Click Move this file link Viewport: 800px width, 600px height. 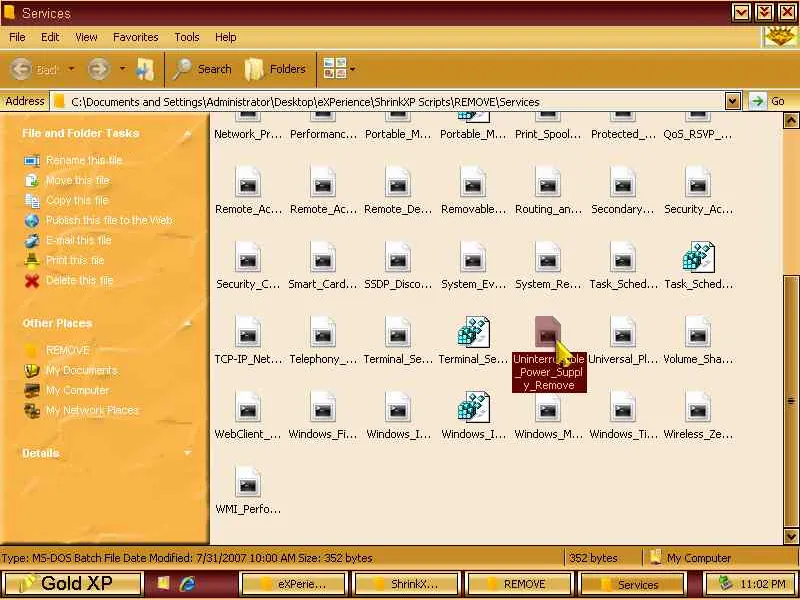(78, 180)
